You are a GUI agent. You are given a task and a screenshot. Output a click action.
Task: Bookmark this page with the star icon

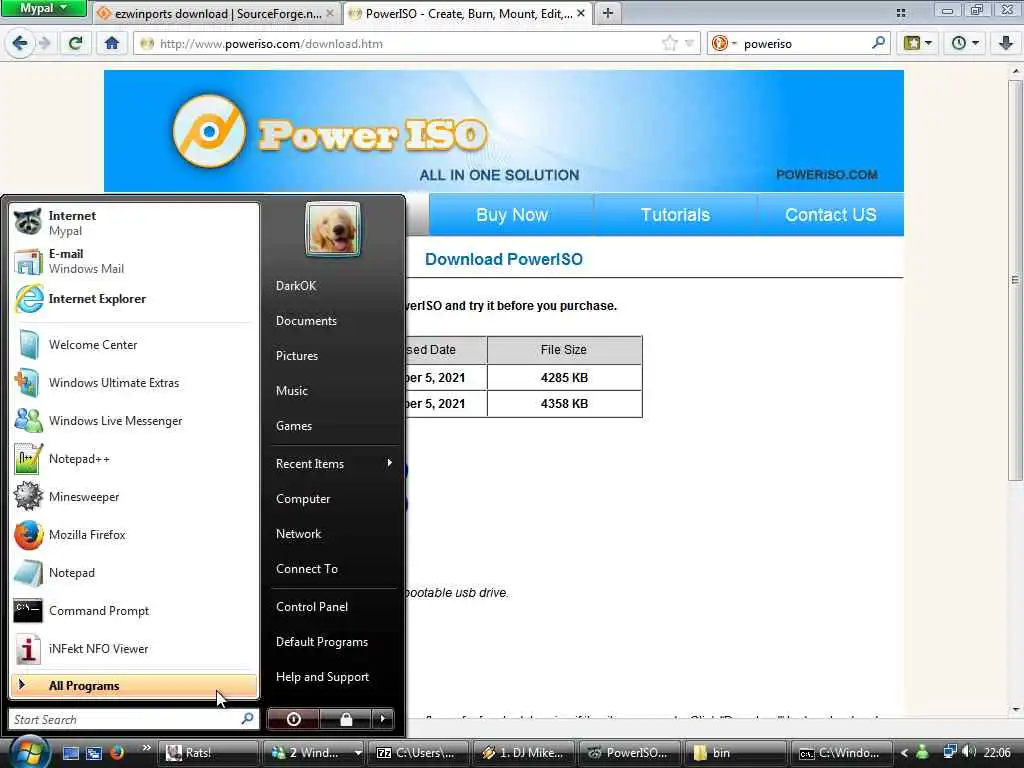tap(669, 44)
